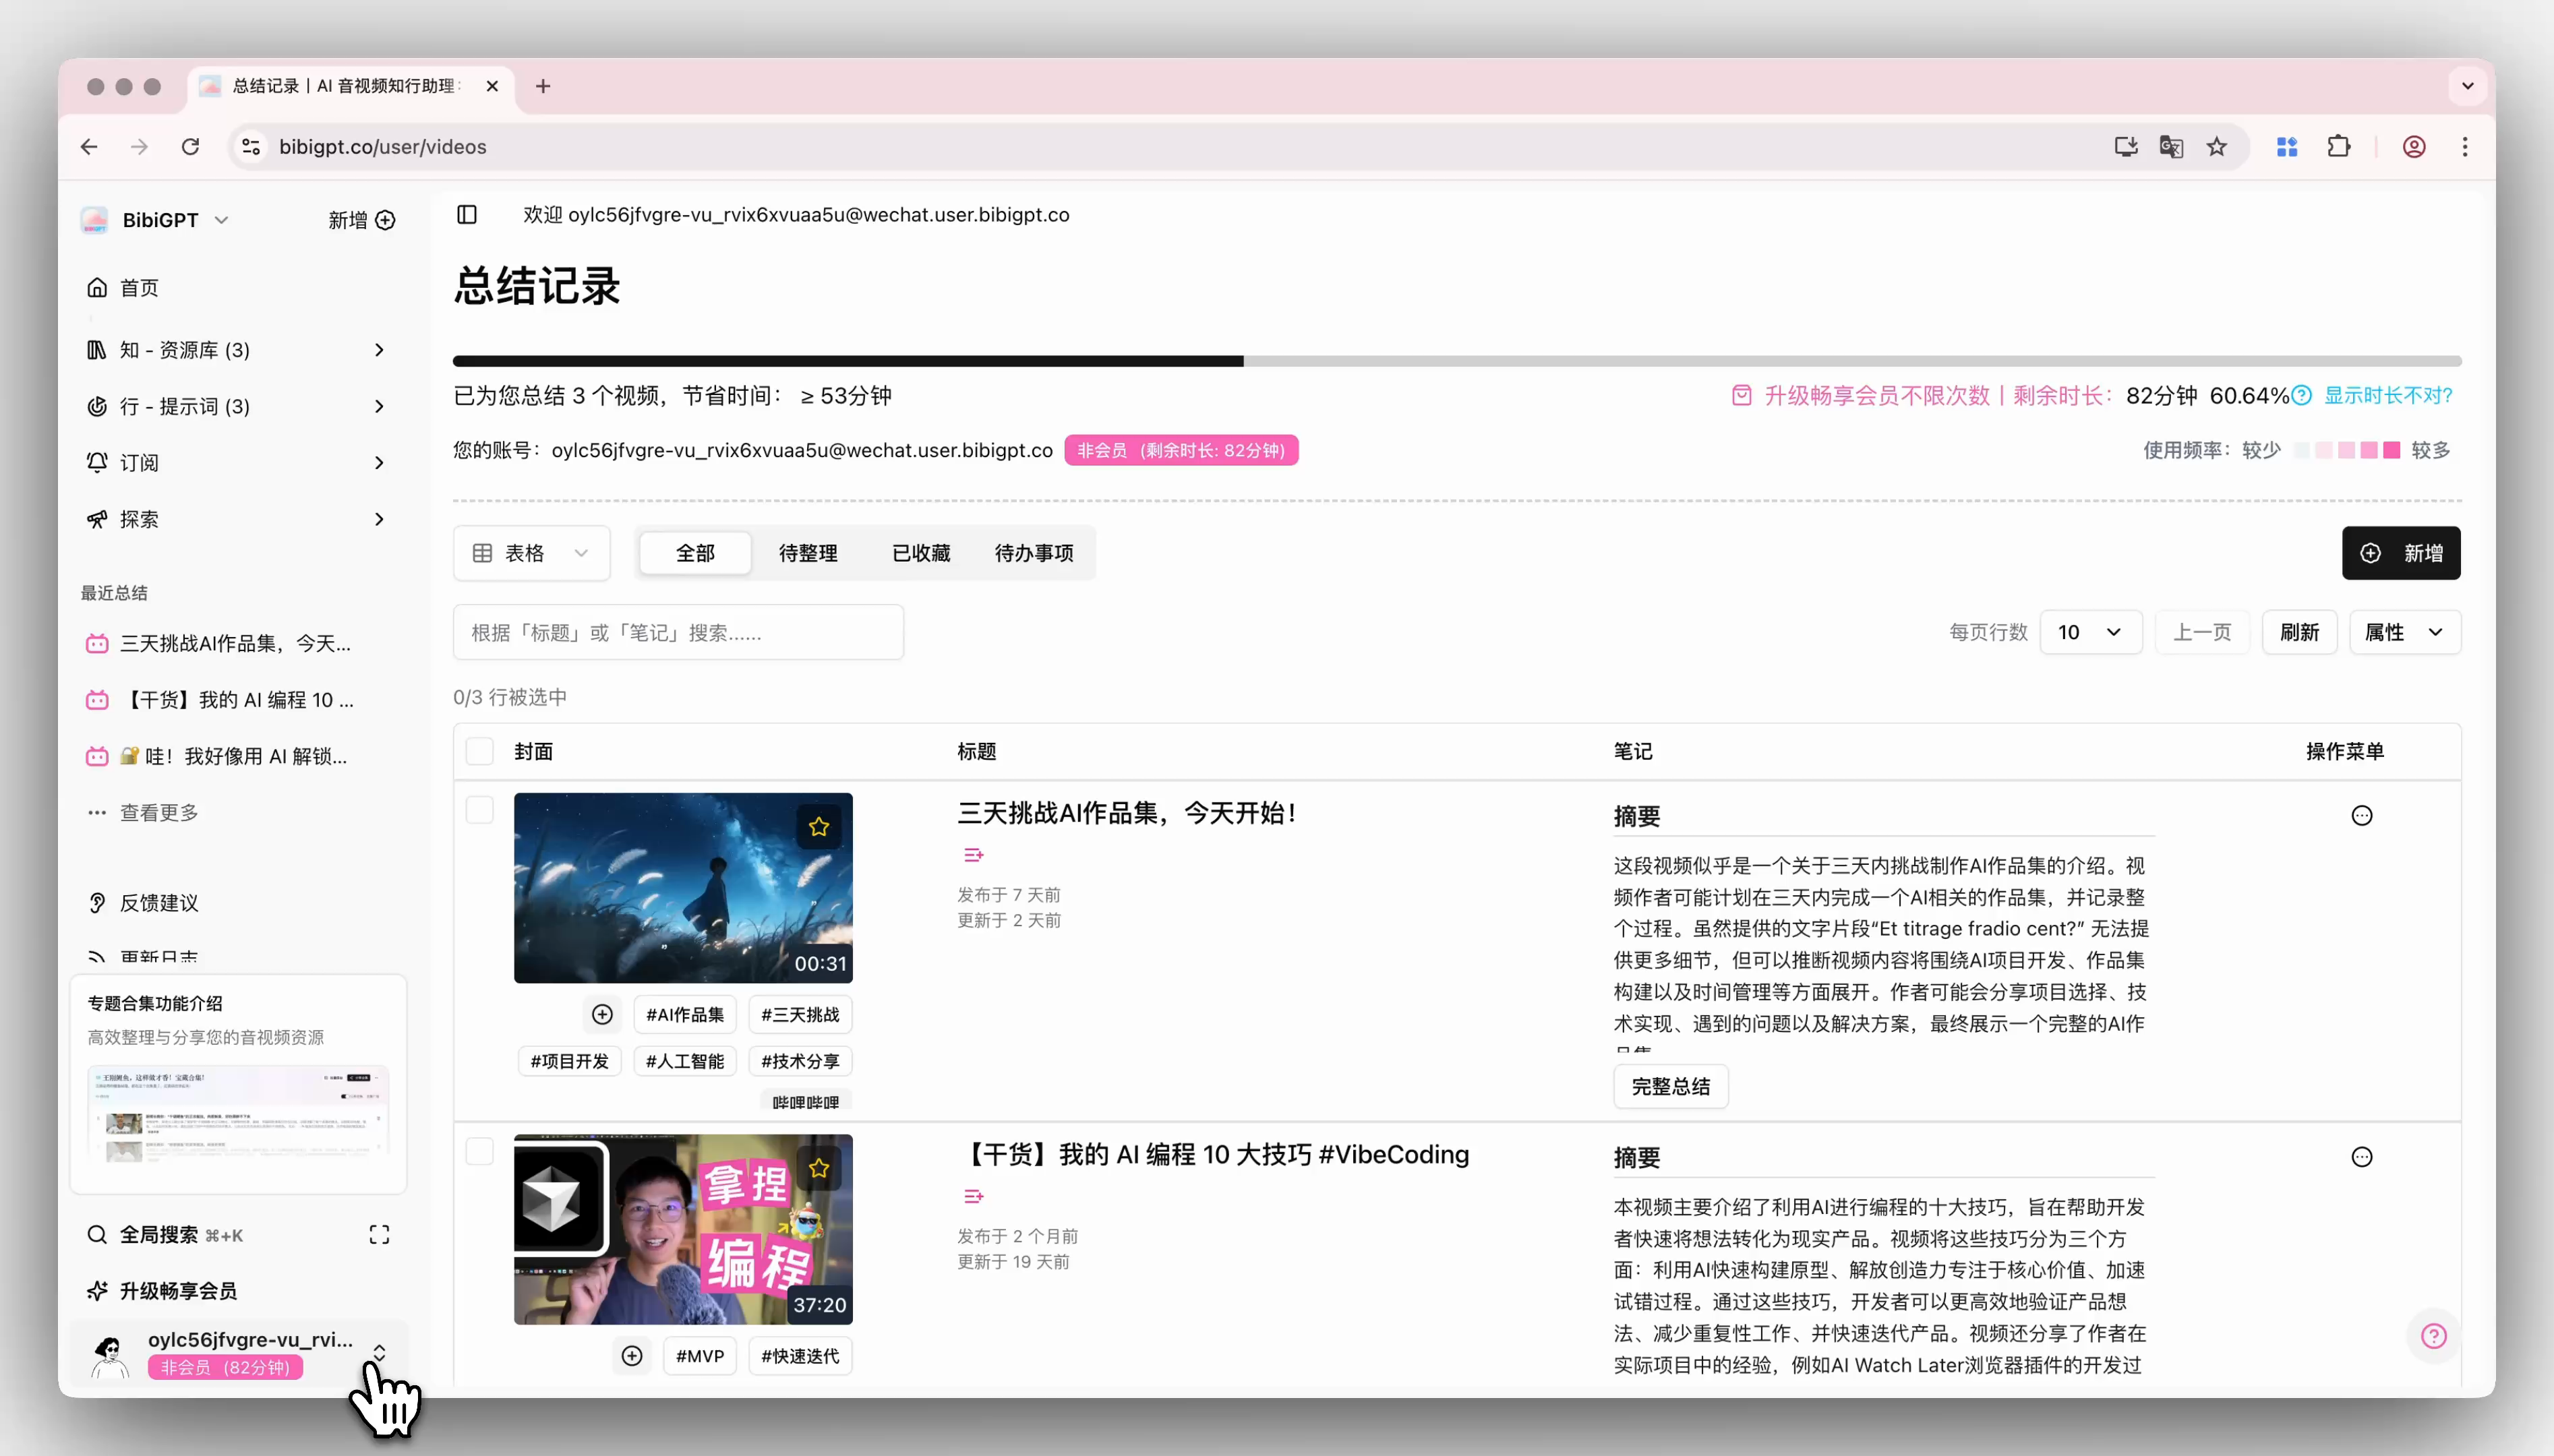The height and width of the screenshot is (1456, 2554).
Task: Click the install app icon in address bar
Action: point(2126,147)
